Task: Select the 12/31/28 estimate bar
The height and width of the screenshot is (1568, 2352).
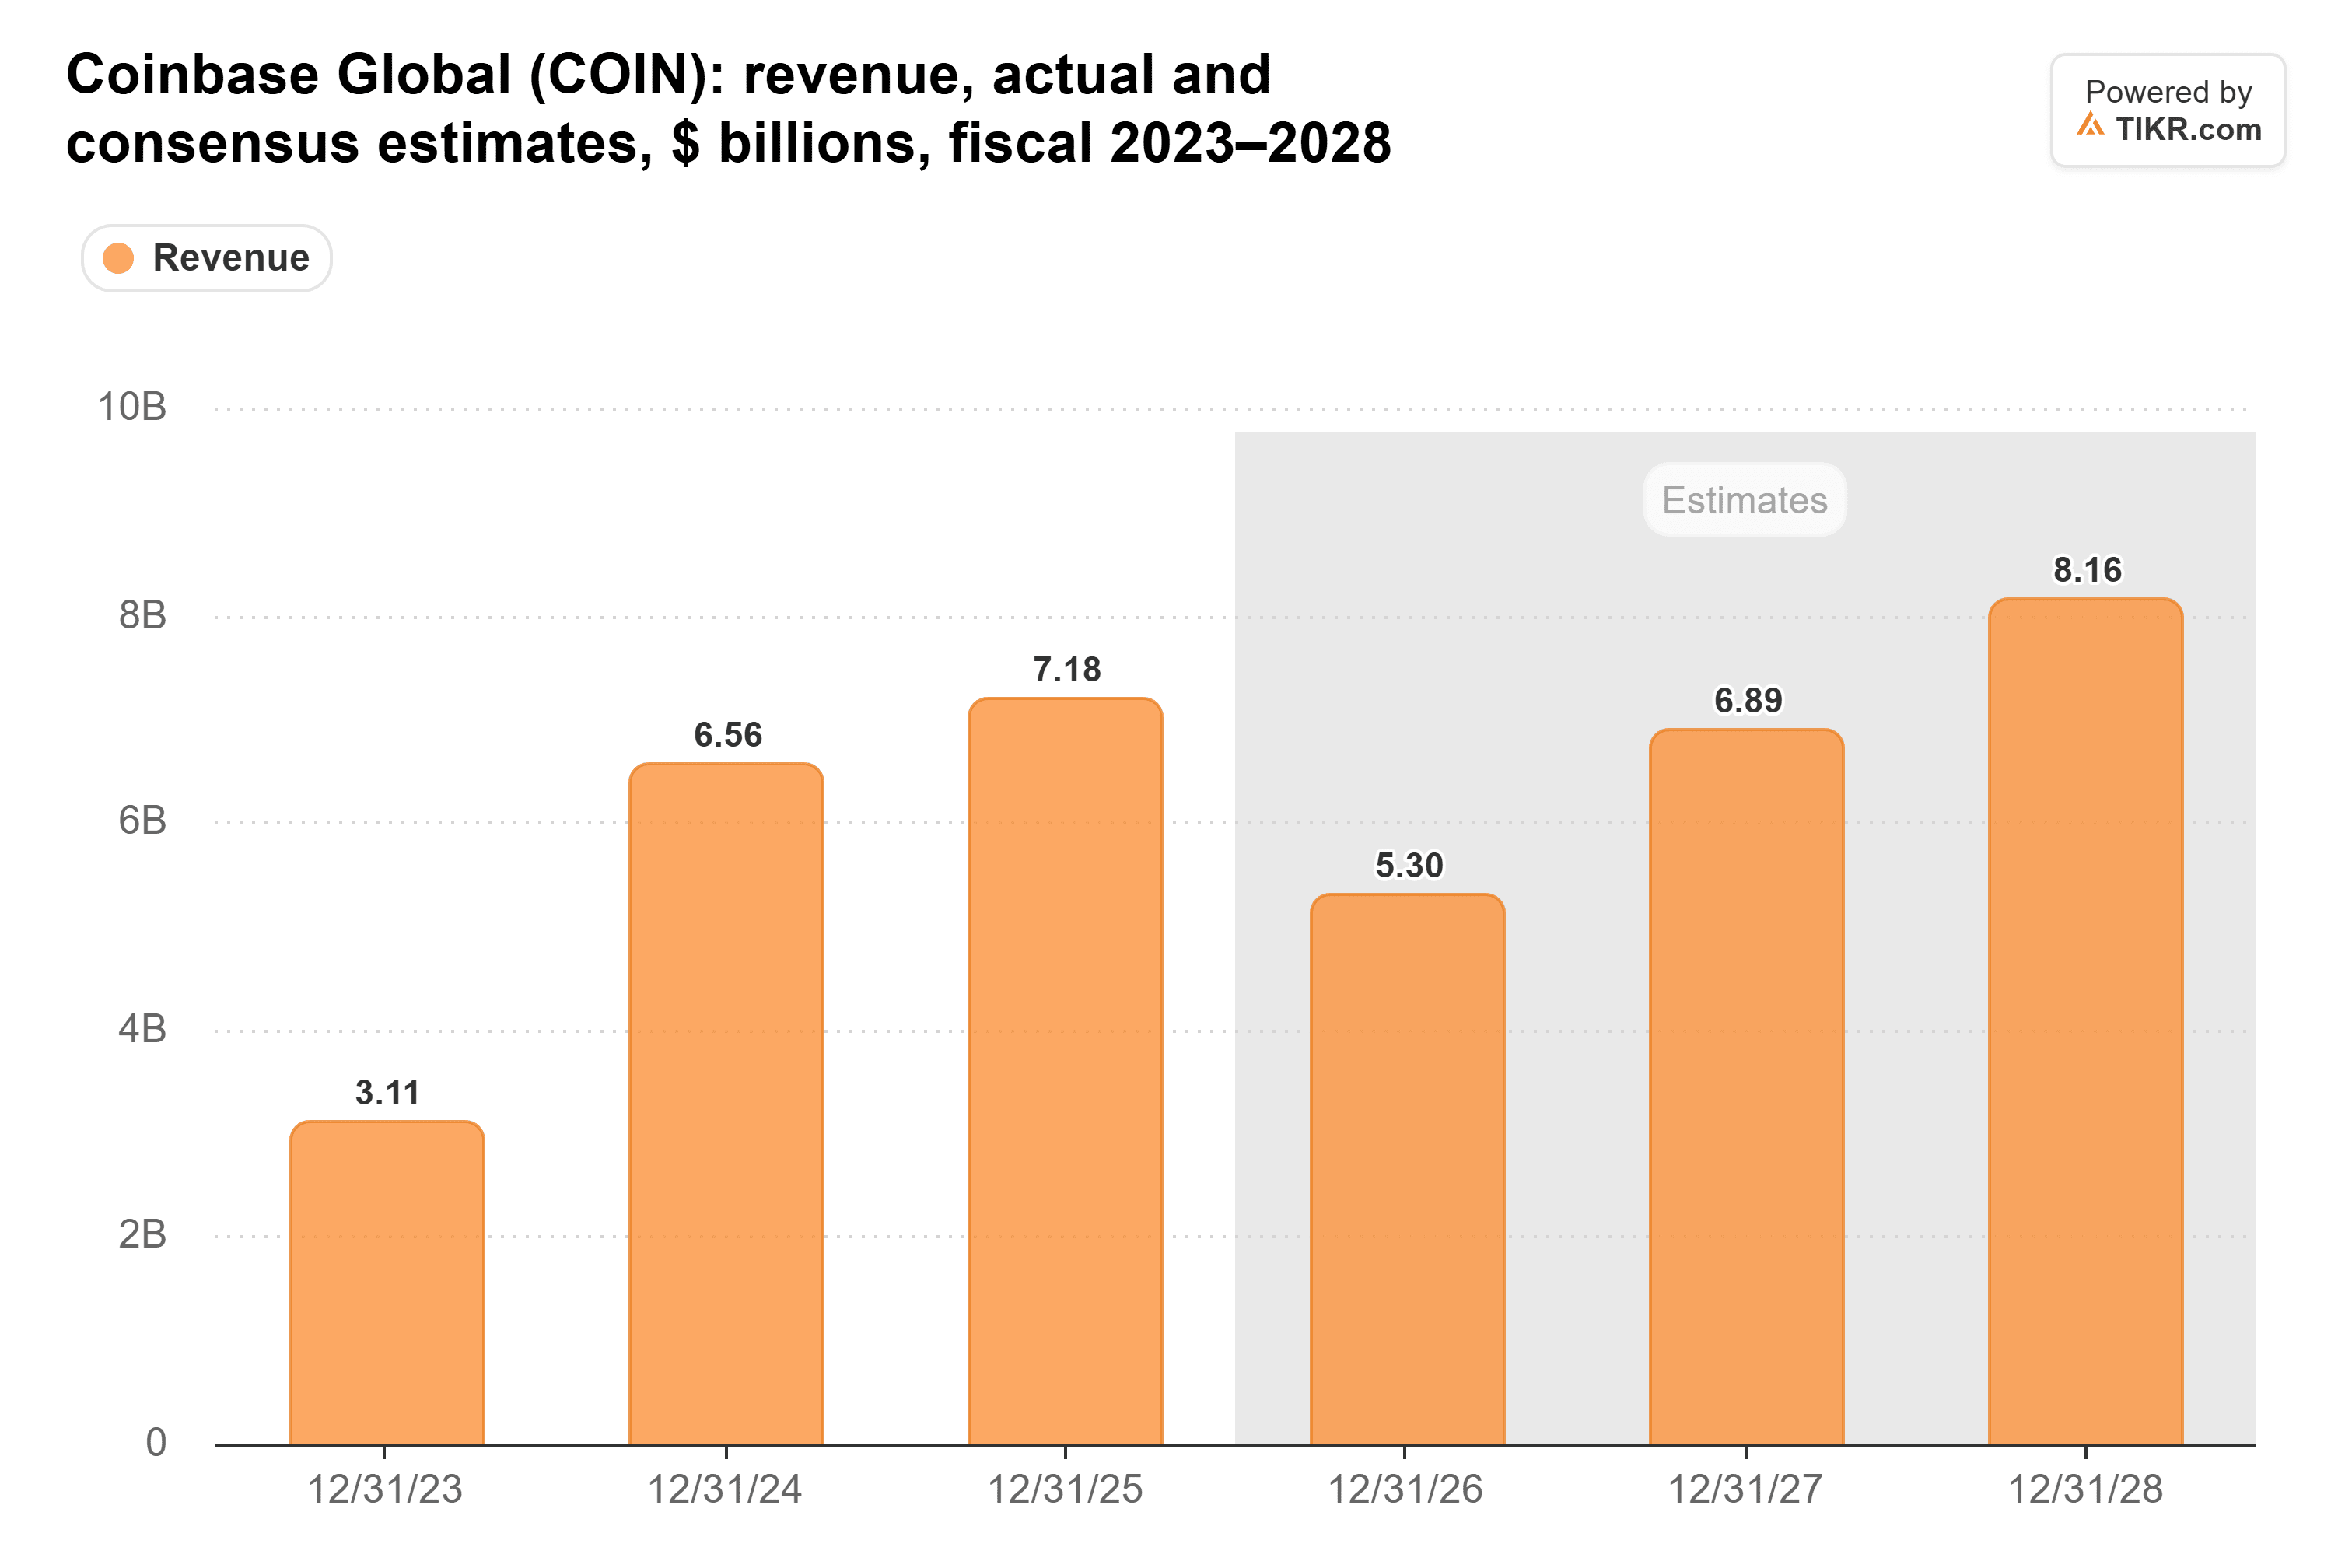Action: pos(2086,1021)
